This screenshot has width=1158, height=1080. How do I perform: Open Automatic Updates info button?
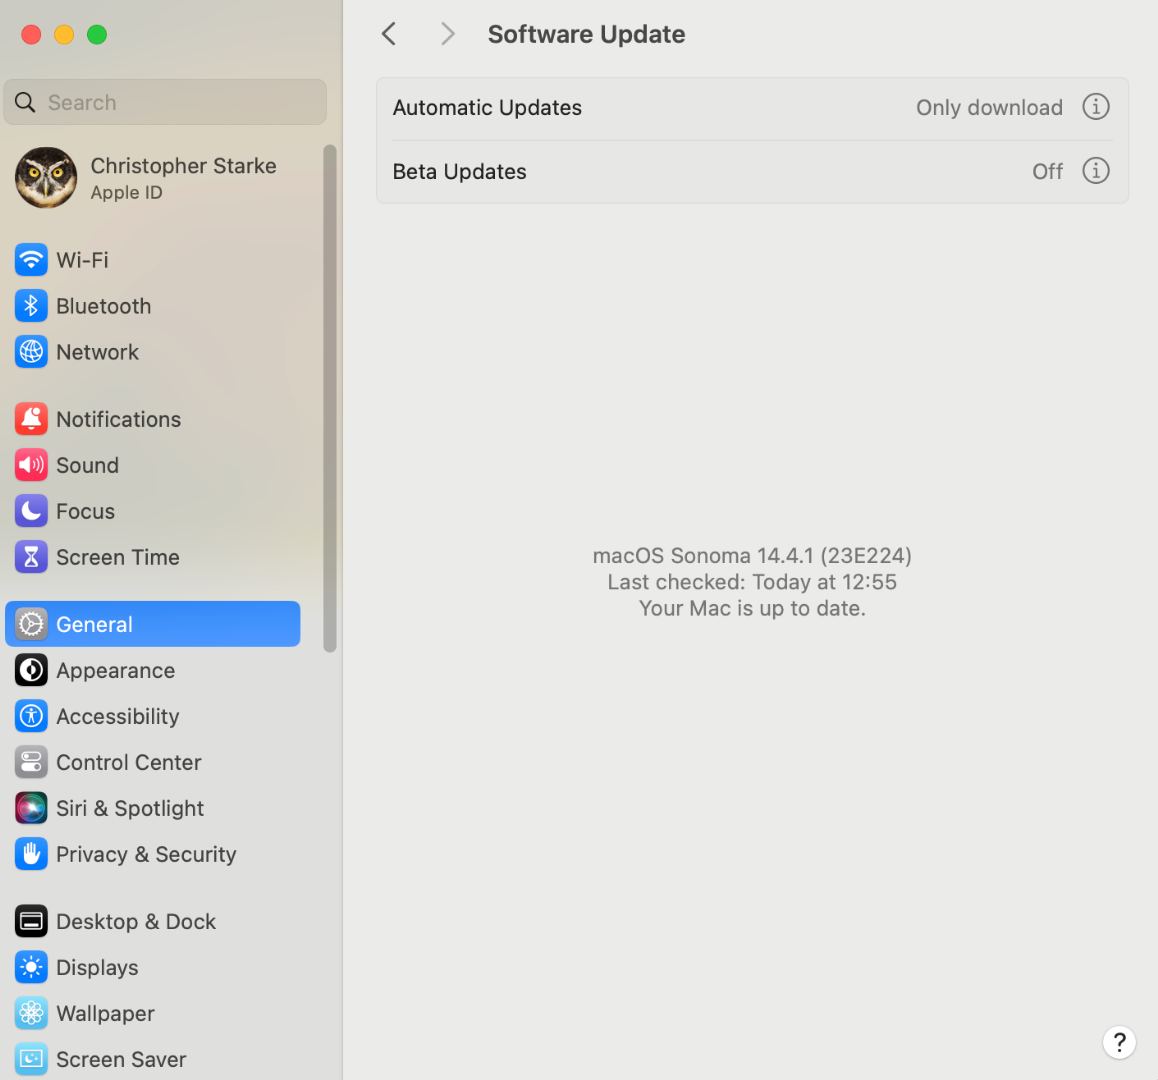pos(1096,107)
